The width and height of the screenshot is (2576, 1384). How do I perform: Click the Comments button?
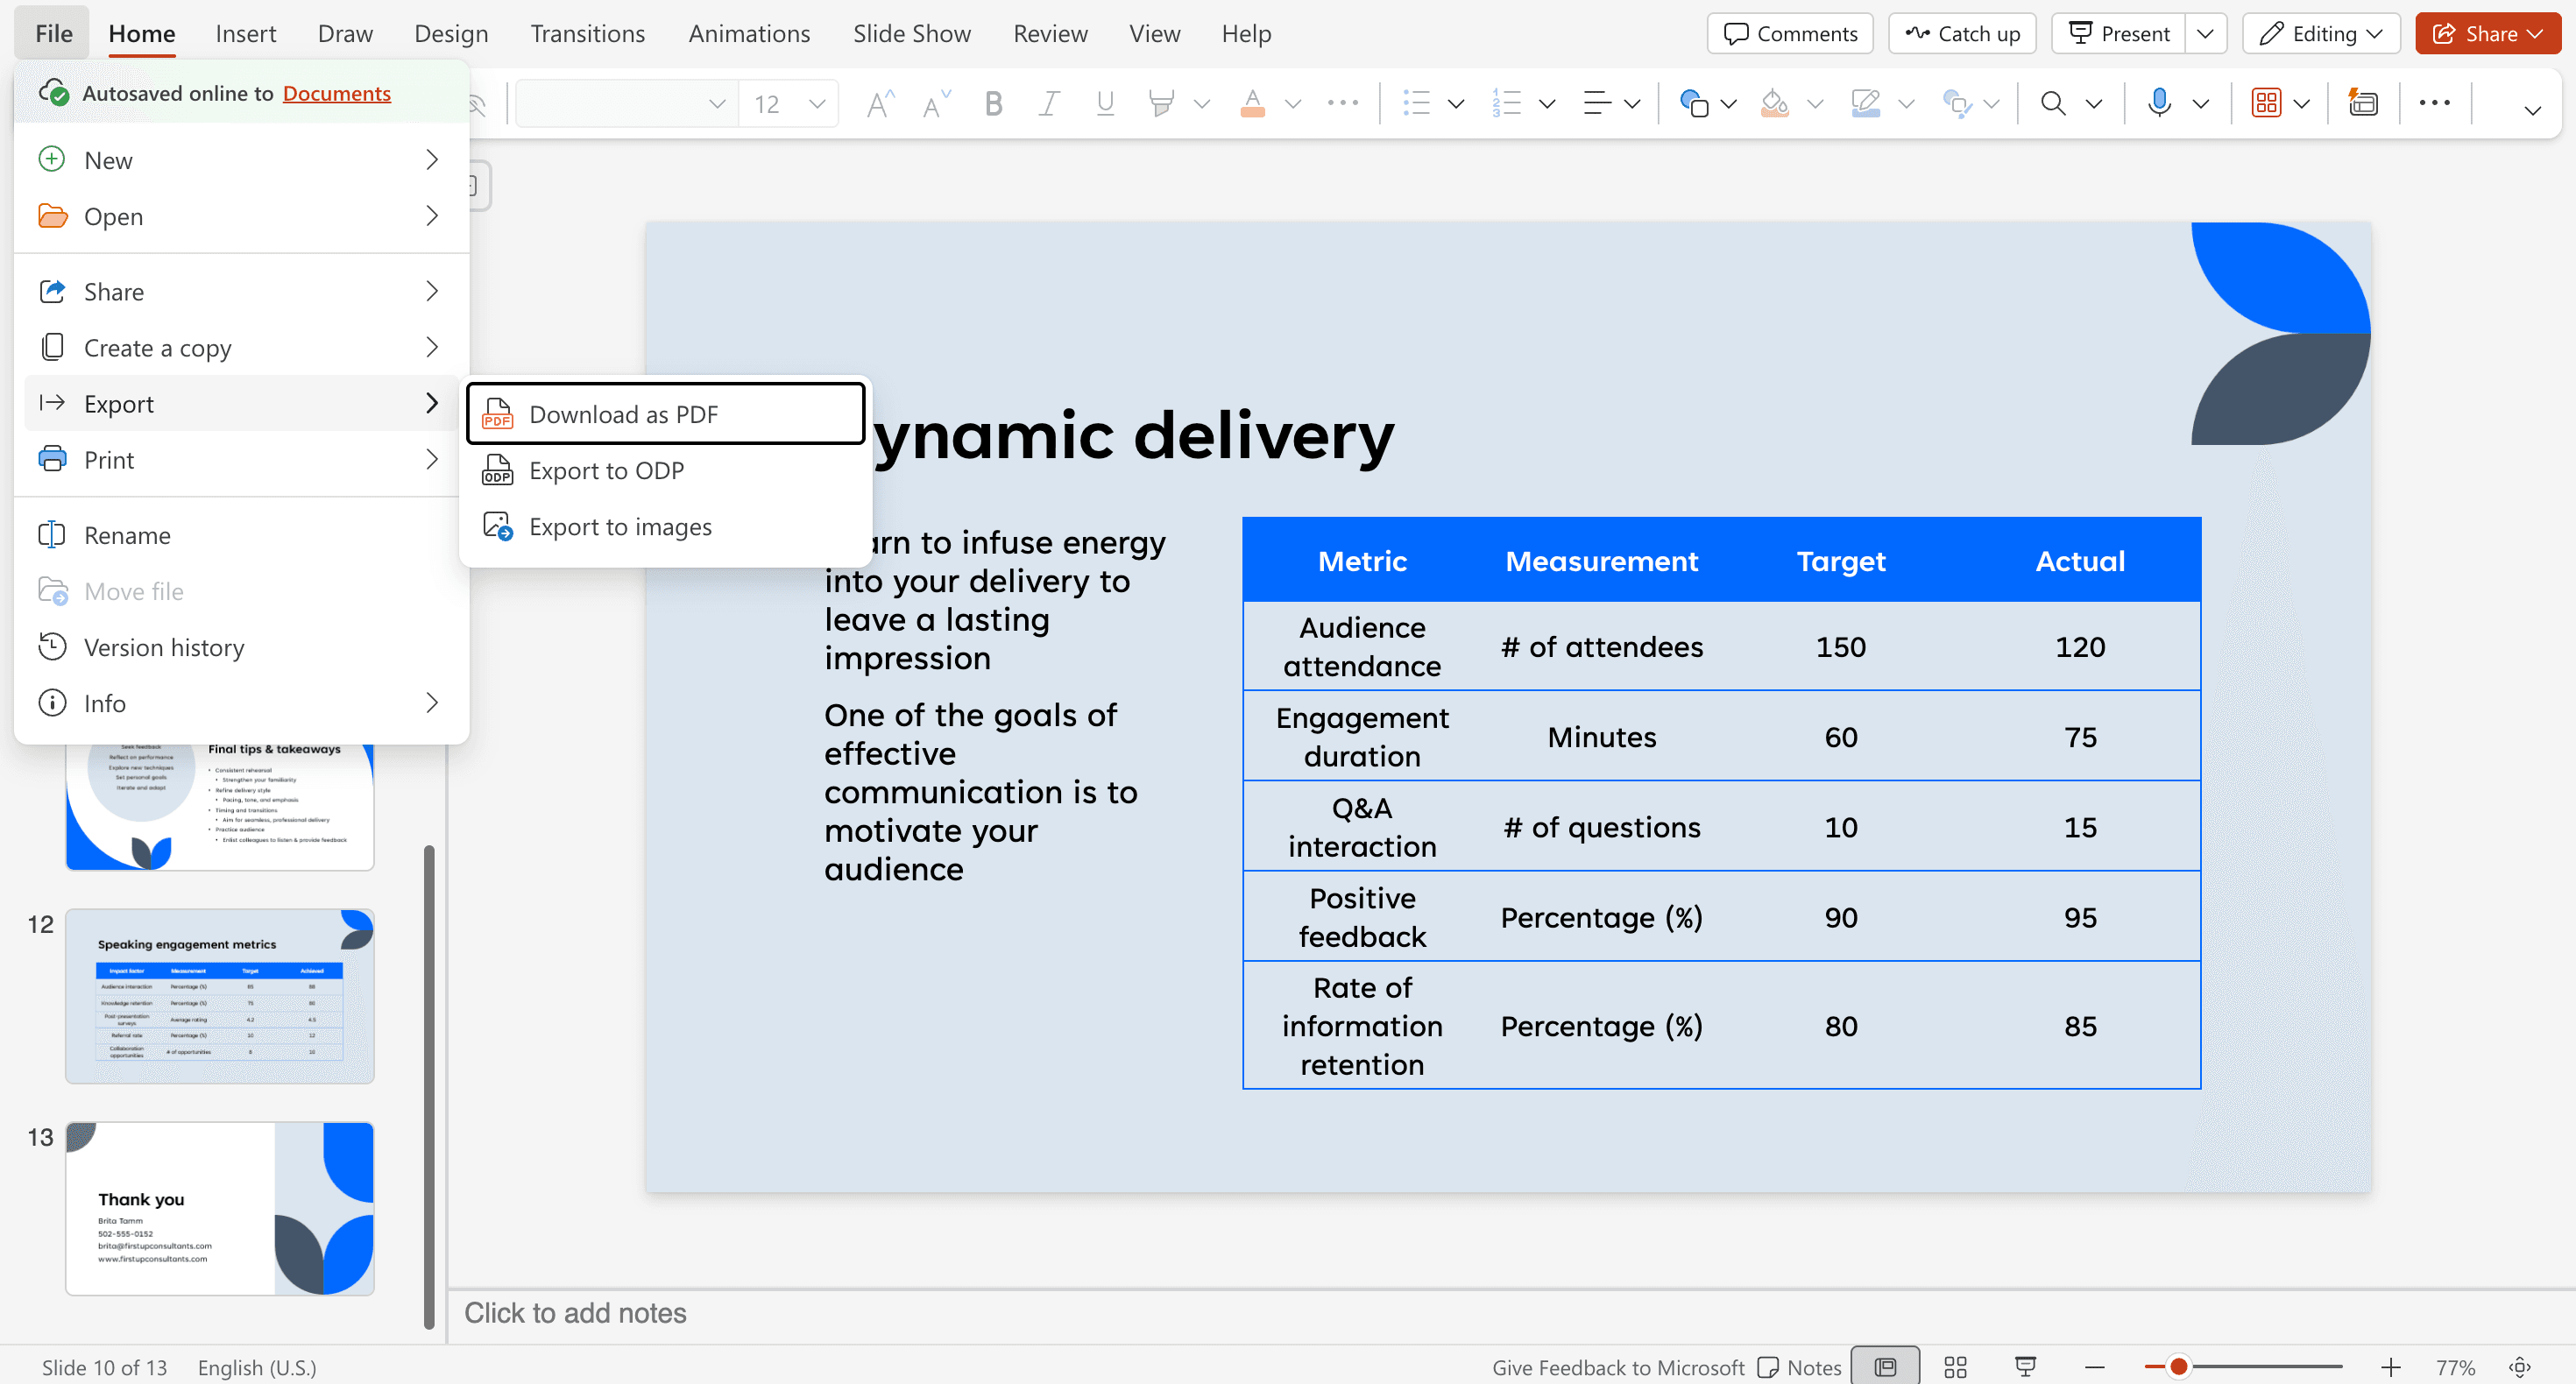pos(1790,33)
